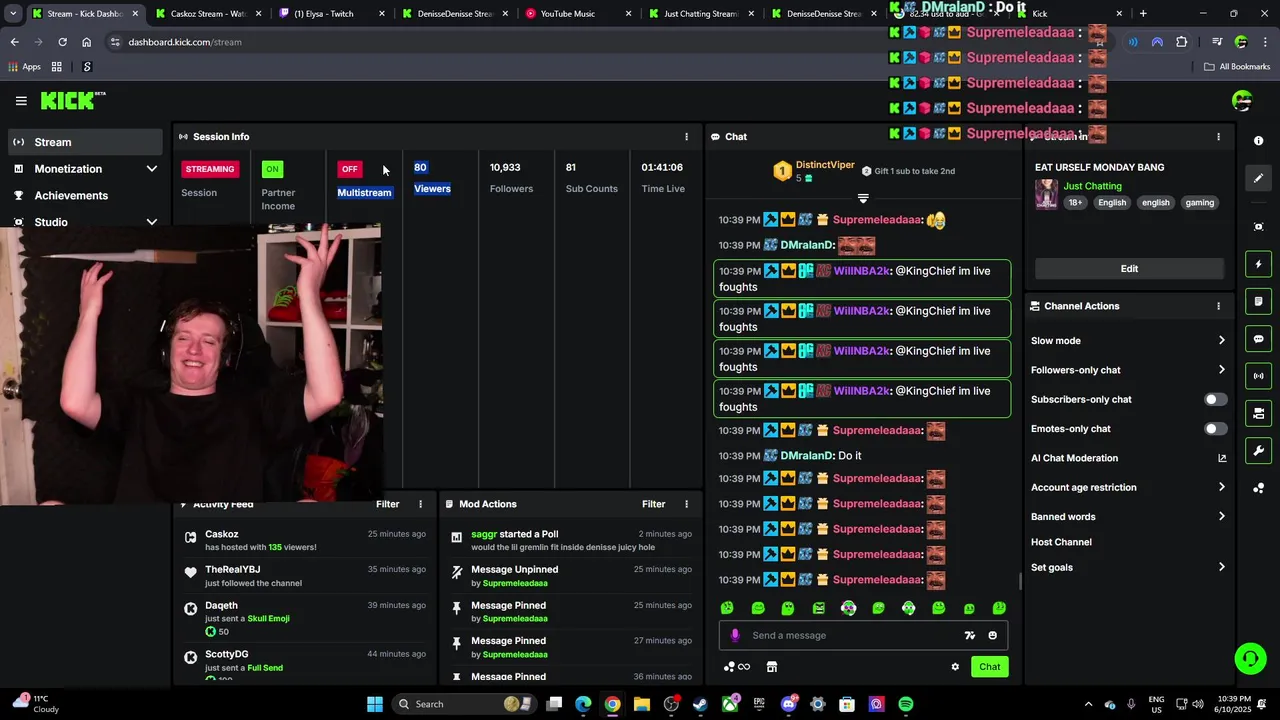Open the hamburger menu beside the Kick logo
The image size is (1280, 720).
(21, 101)
